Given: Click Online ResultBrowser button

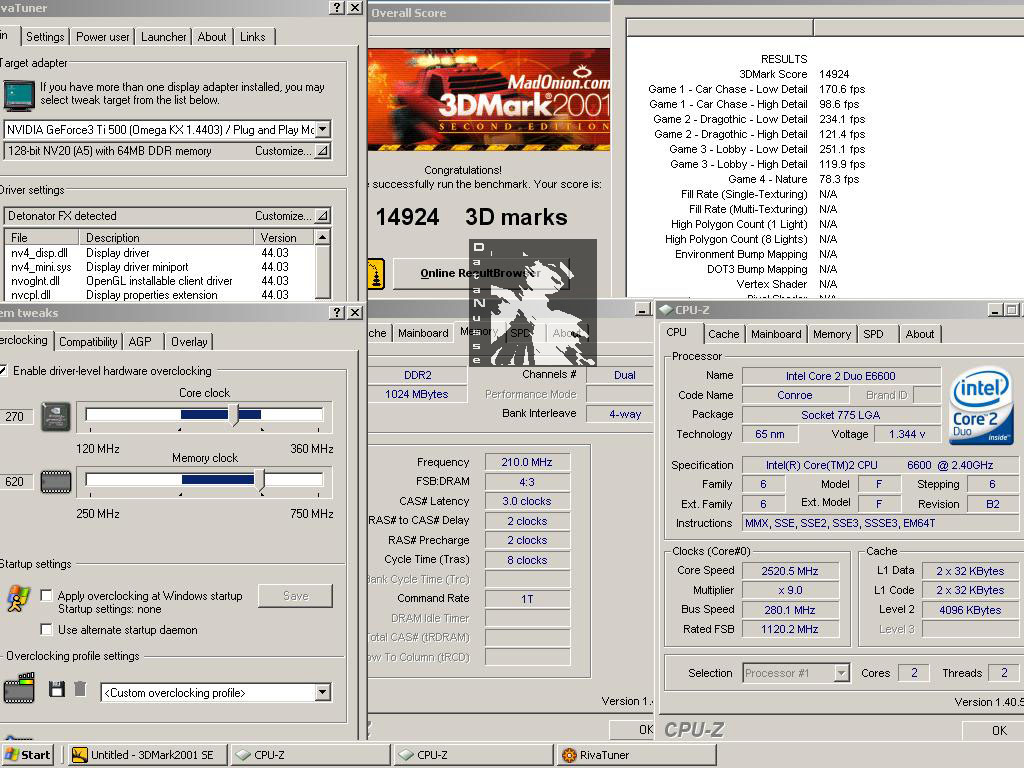Looking at the screenshot, I should 481,273.
